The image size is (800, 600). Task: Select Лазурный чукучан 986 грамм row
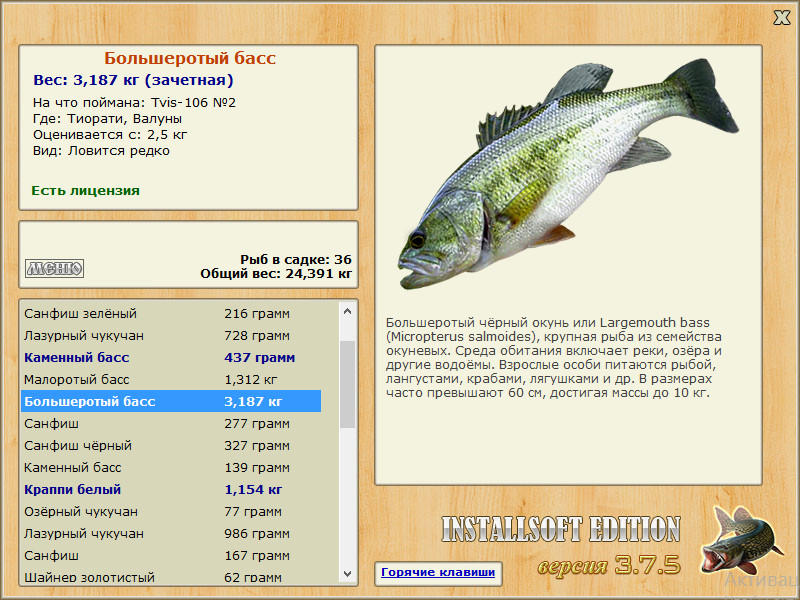[x=171, y=534]
